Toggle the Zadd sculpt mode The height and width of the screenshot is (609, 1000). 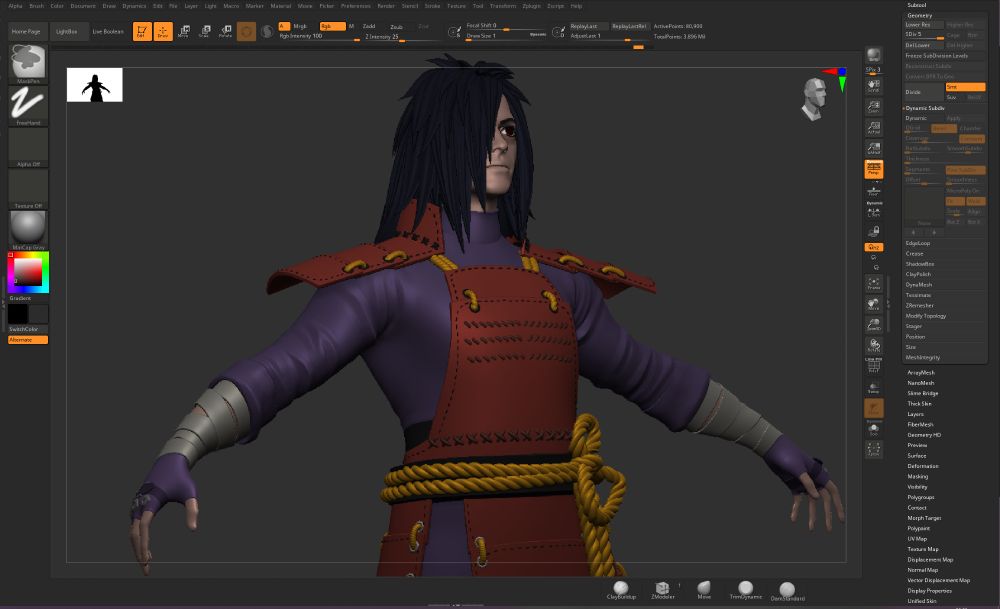[369, 26]
